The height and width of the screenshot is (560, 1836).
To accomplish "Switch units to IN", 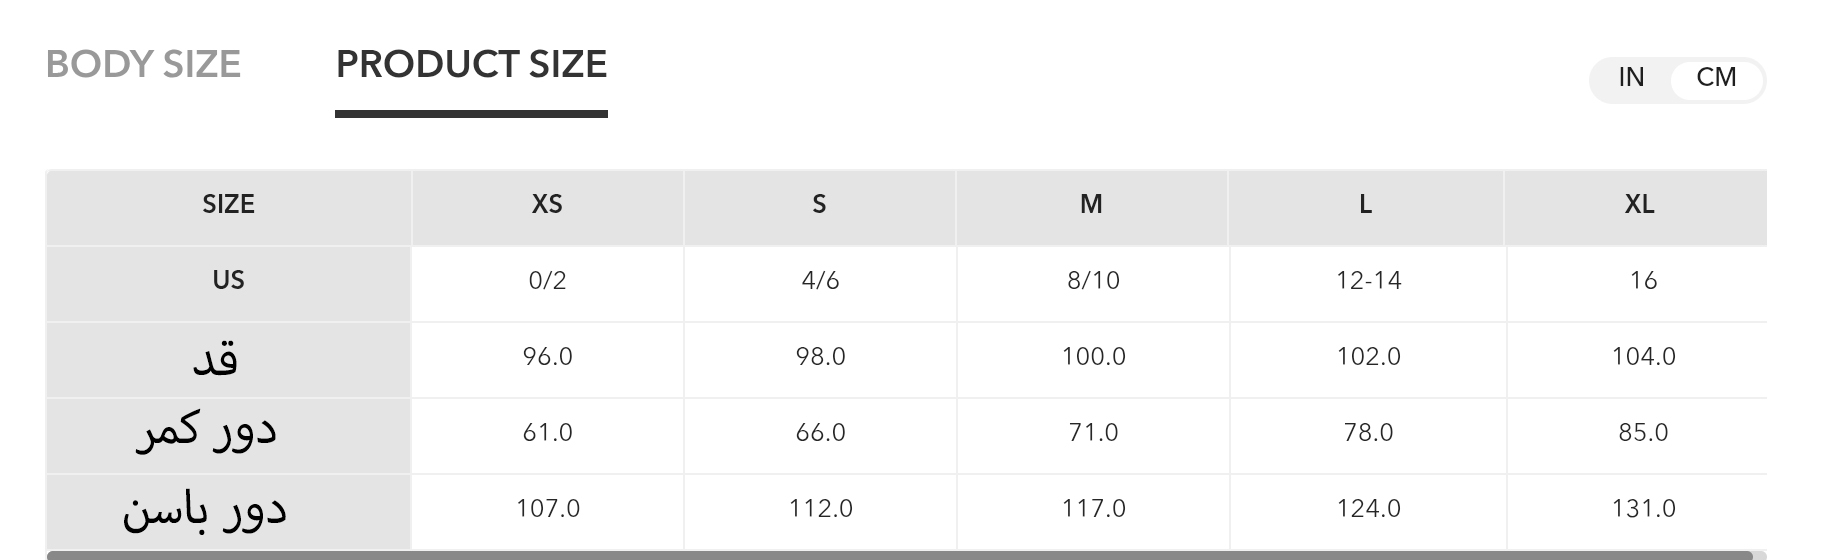I will pyautogui.click(x=1631, y=78).
